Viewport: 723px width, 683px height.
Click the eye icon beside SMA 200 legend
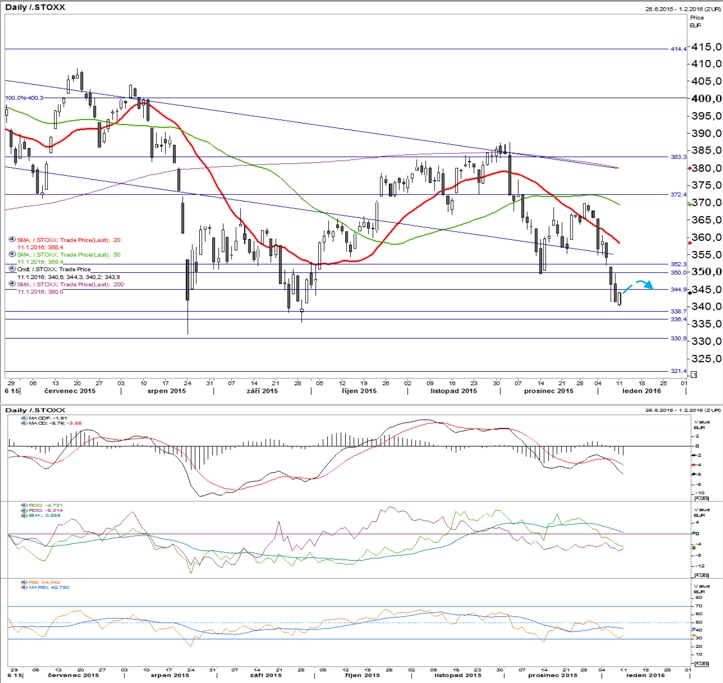12,285
